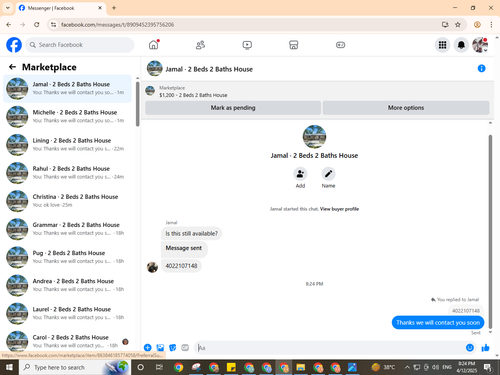
Task: Open a new browser tab
Action: tap(114, 8)
